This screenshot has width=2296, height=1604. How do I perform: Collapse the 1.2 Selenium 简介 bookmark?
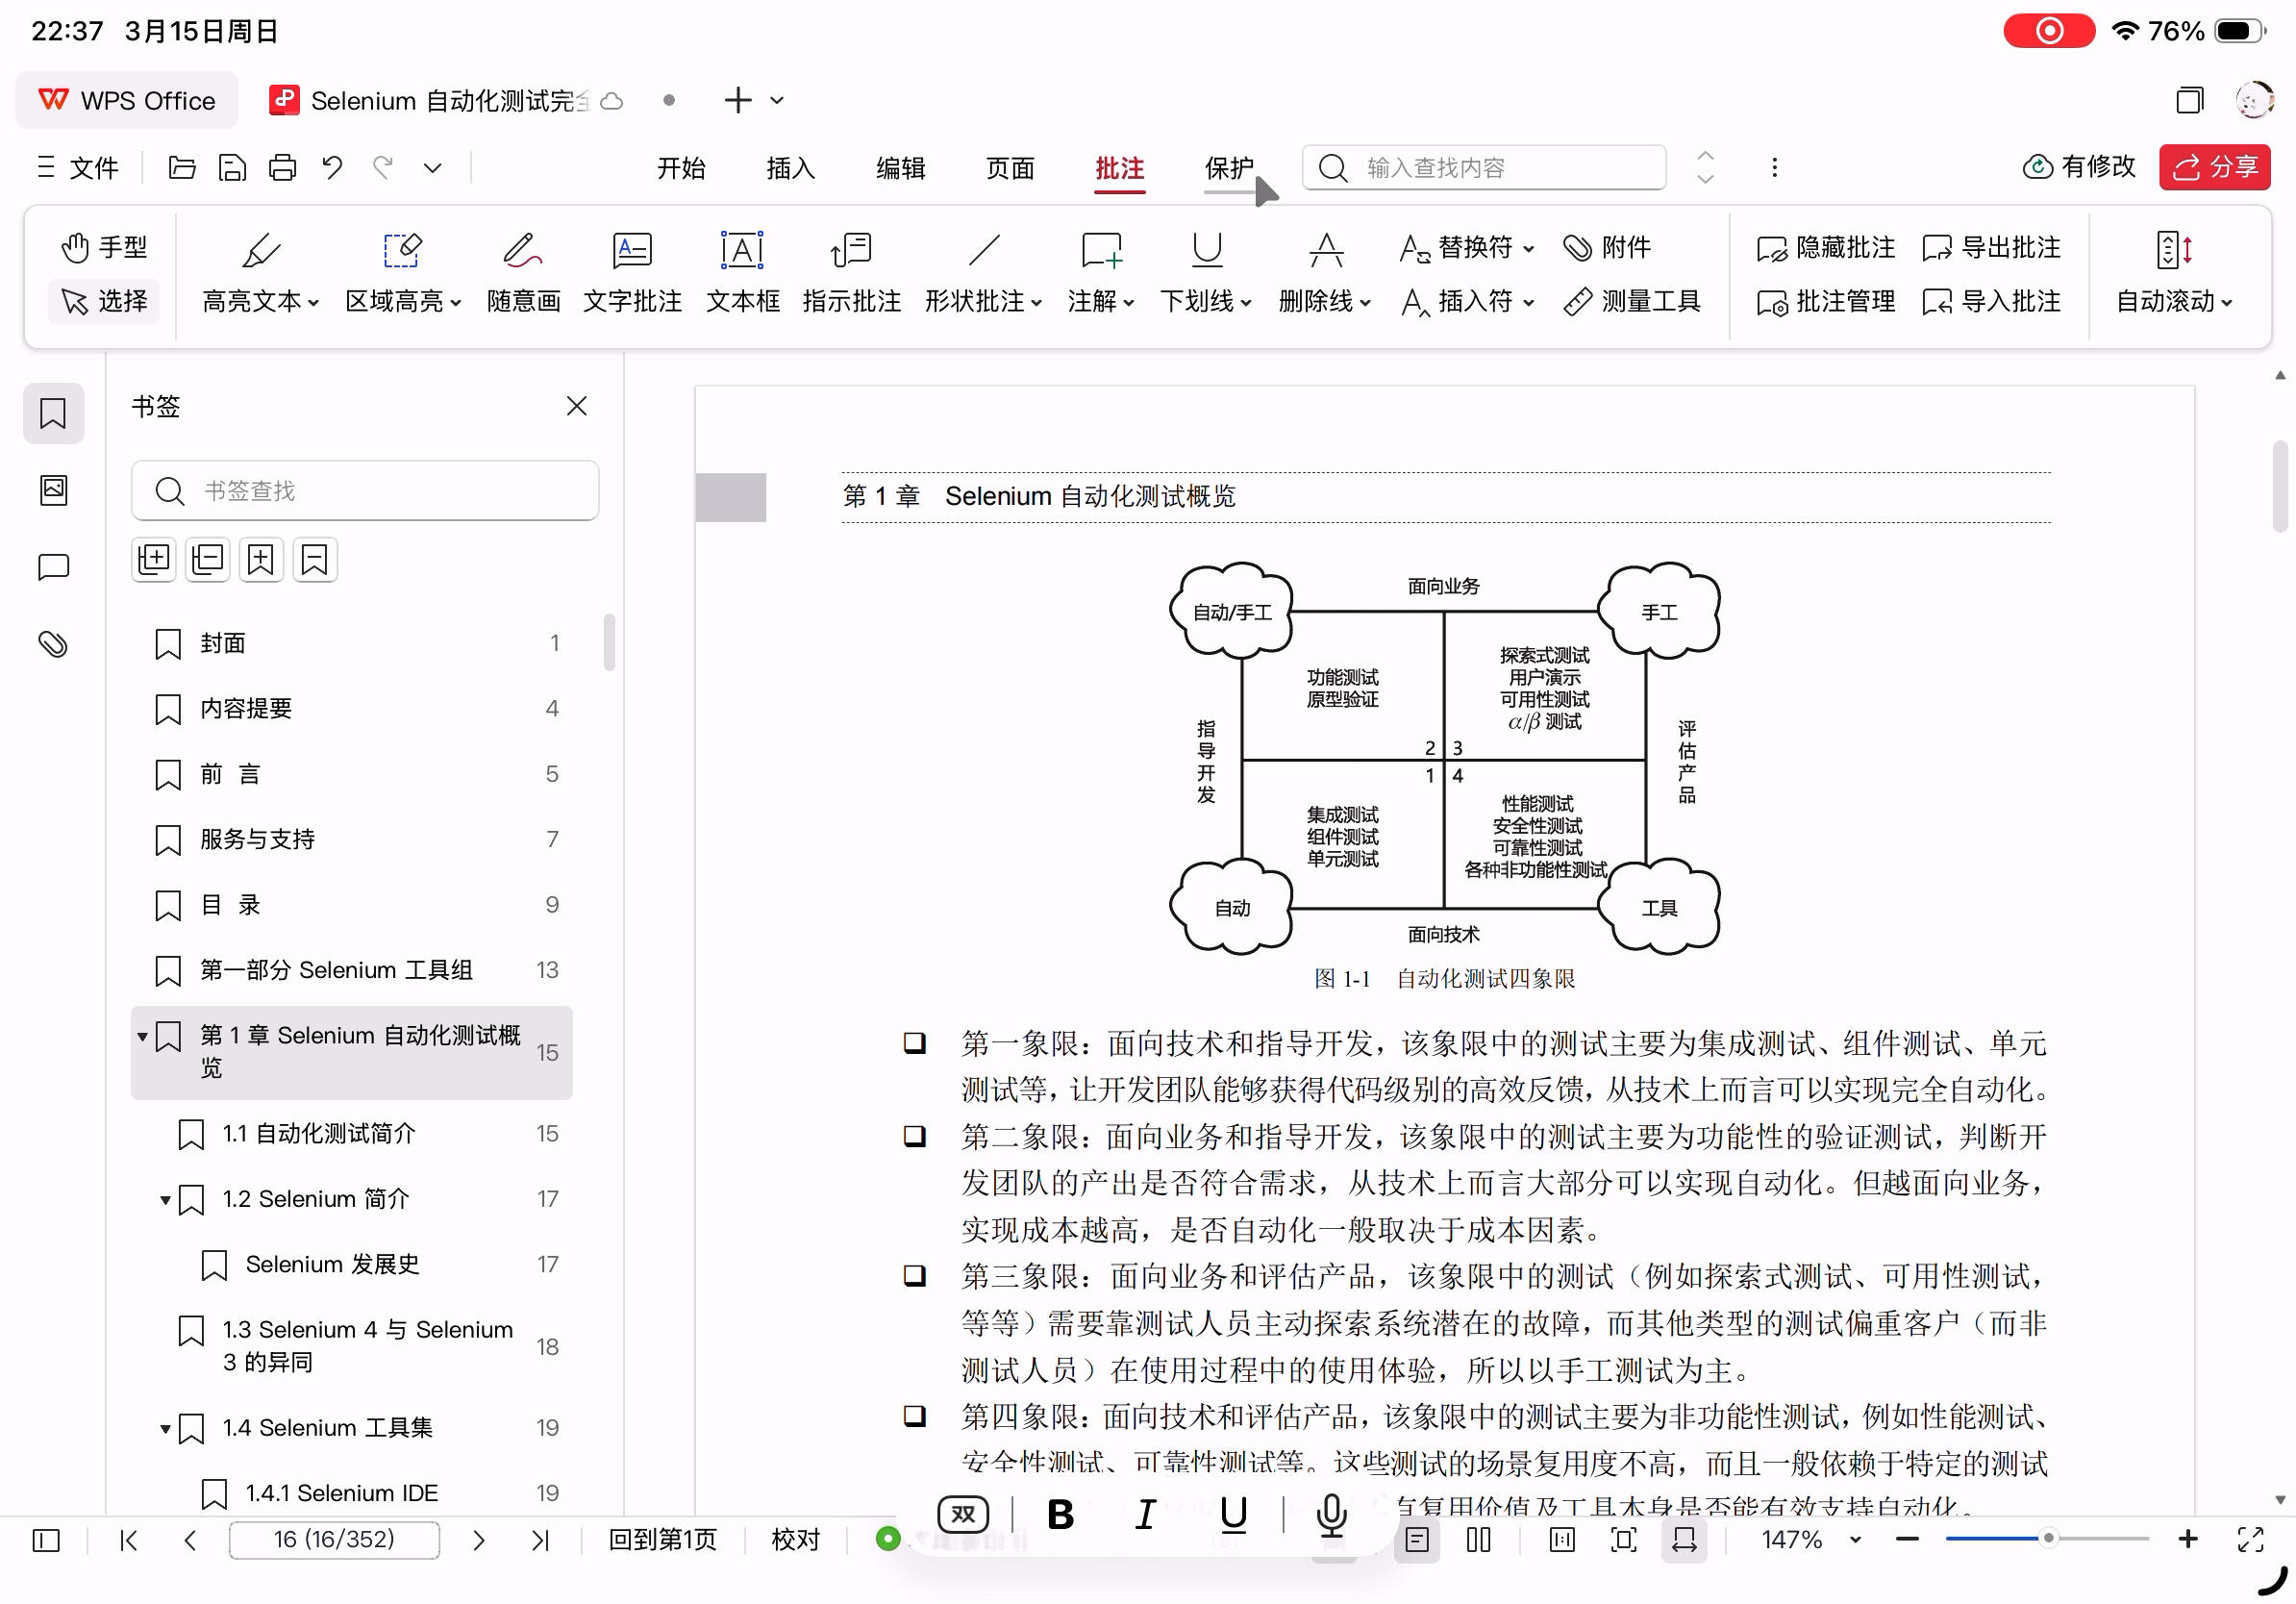point(165,1200)
